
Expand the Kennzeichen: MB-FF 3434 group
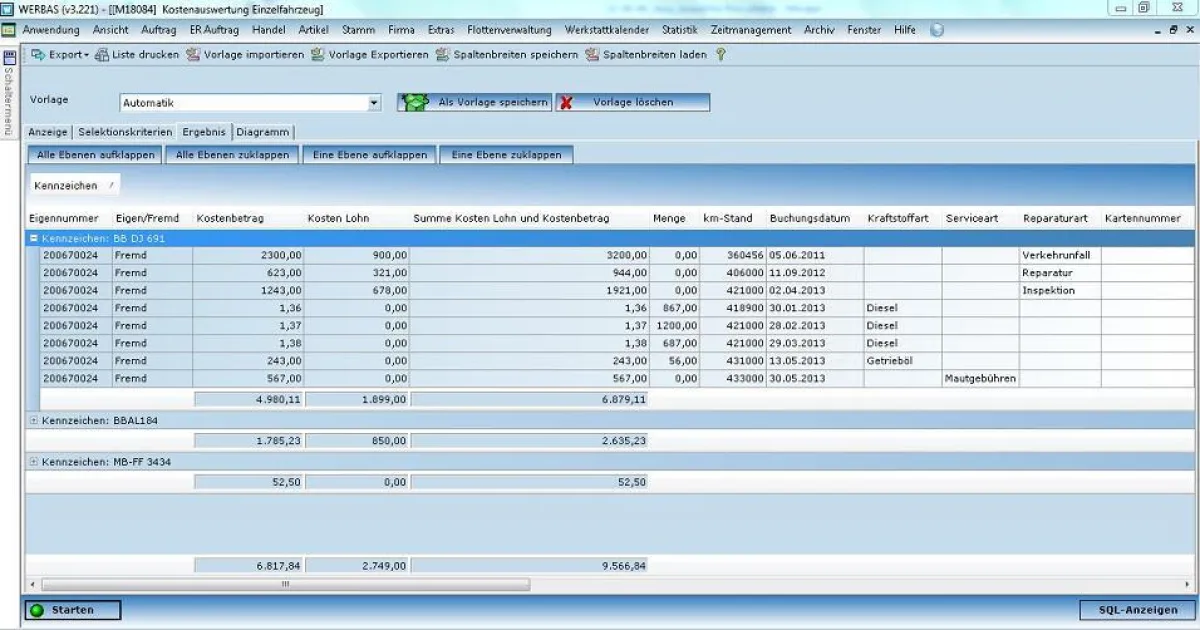pos(34,462)
